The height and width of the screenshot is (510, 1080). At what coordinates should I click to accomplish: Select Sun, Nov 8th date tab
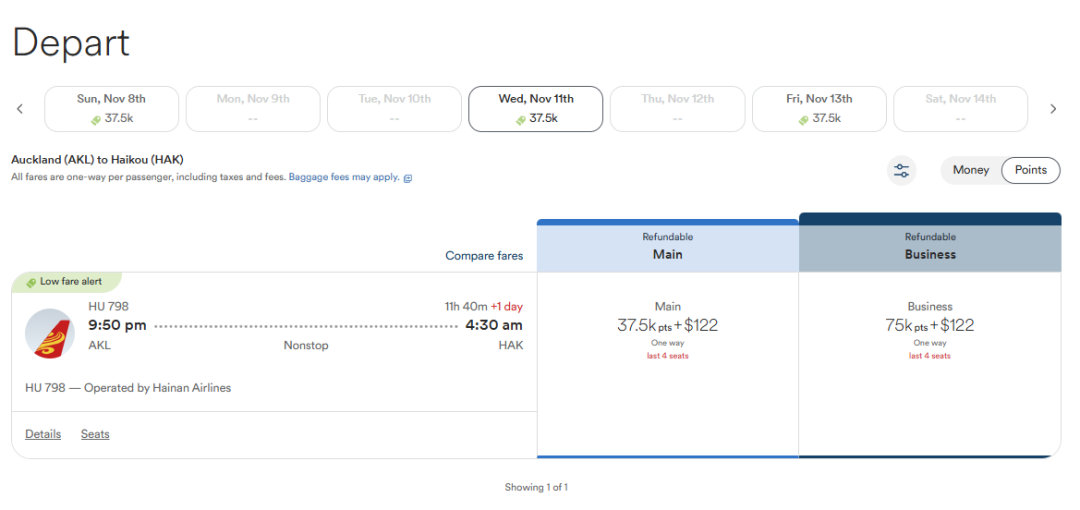[112, 109]
